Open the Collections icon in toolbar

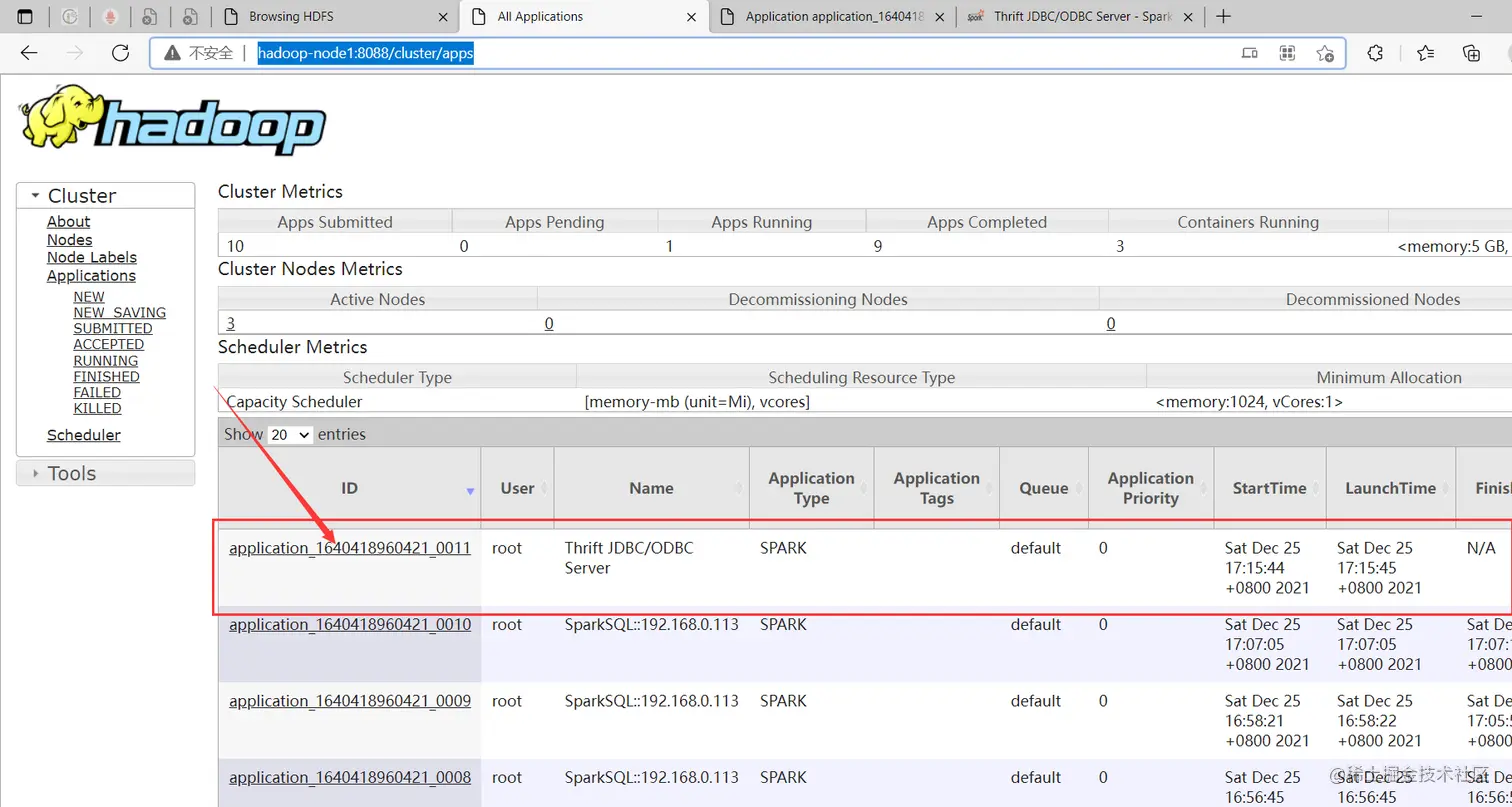pyautogui.click(x=1472, y=53)
